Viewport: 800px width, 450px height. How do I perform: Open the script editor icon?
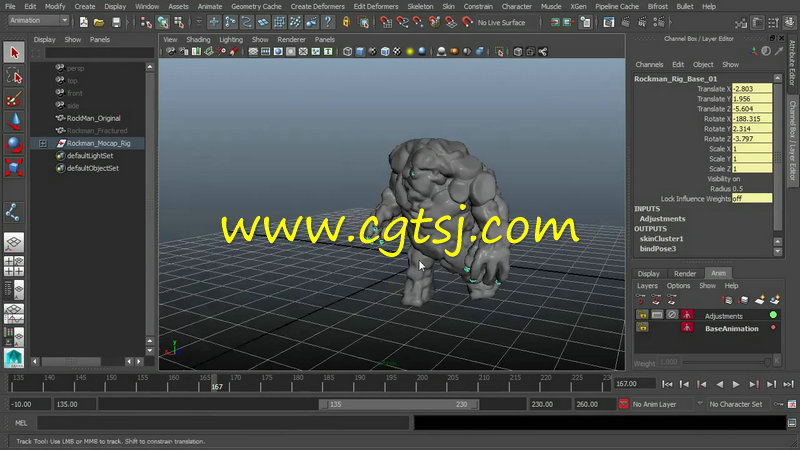coord(792,423)
